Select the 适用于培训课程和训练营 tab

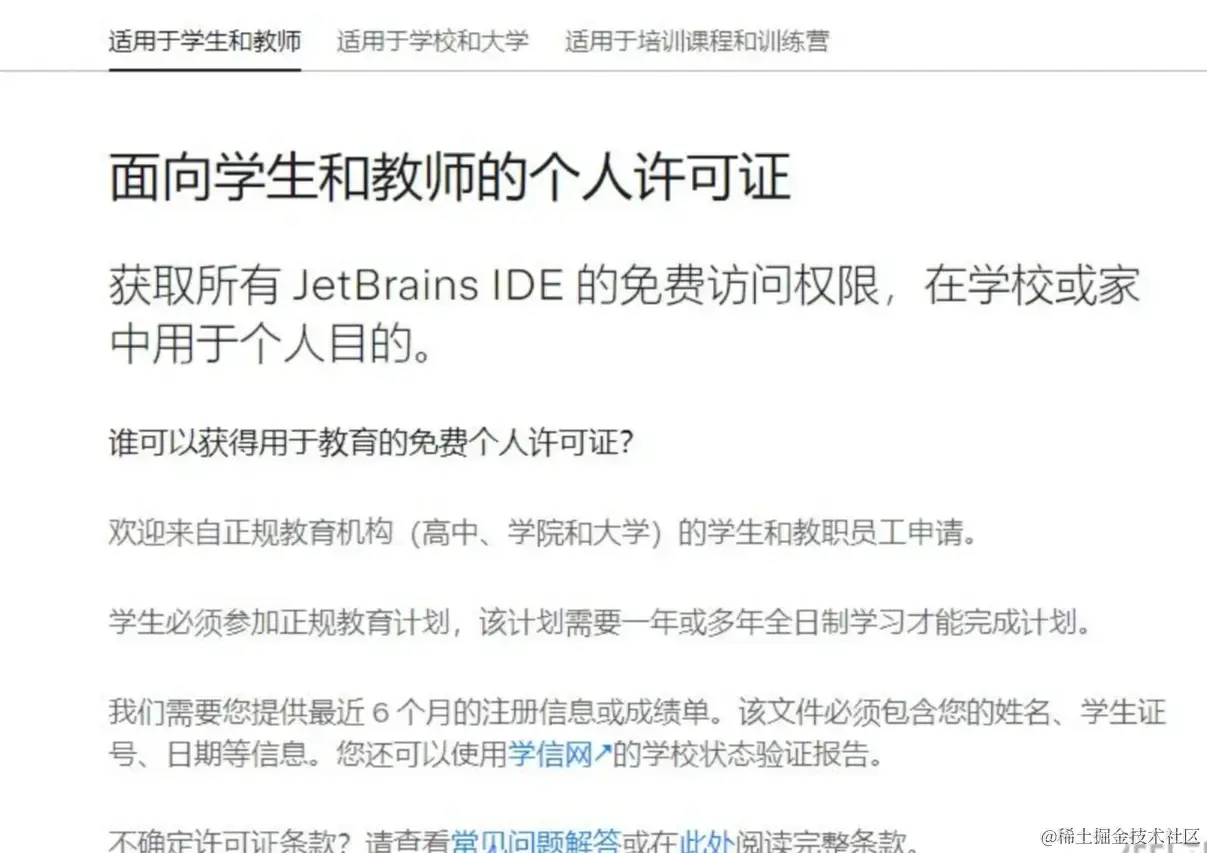[696, 41]
